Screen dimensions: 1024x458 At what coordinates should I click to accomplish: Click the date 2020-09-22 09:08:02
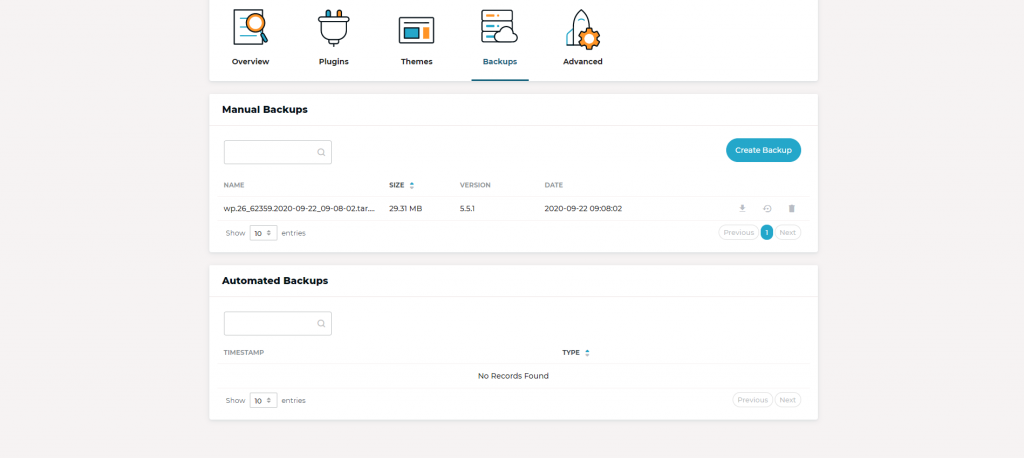coord(583,209)
